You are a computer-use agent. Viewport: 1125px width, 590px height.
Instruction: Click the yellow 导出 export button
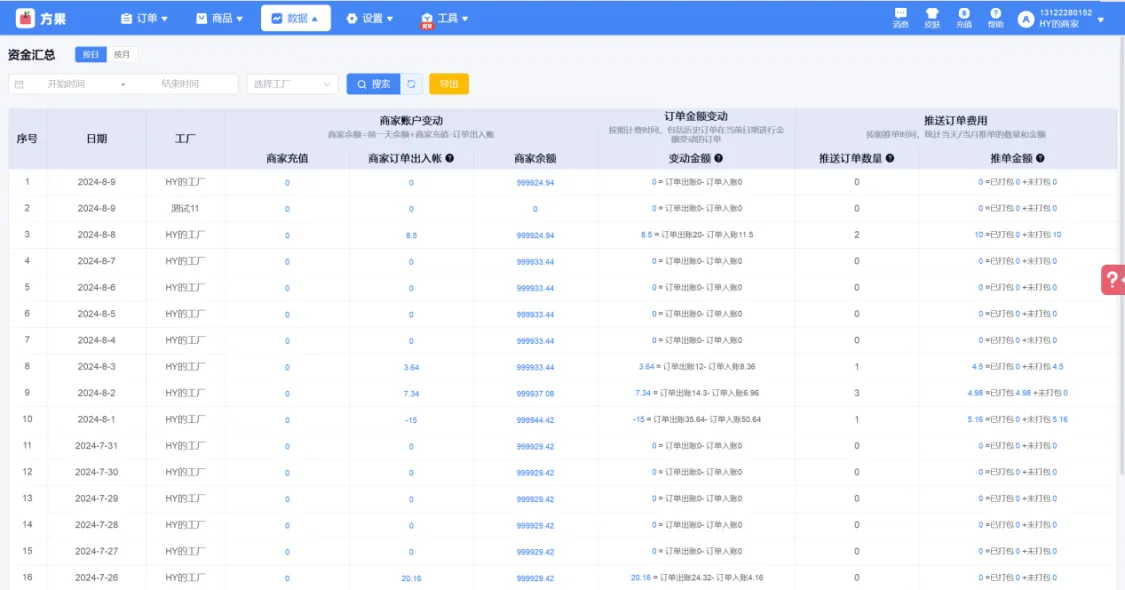(449, 85)
